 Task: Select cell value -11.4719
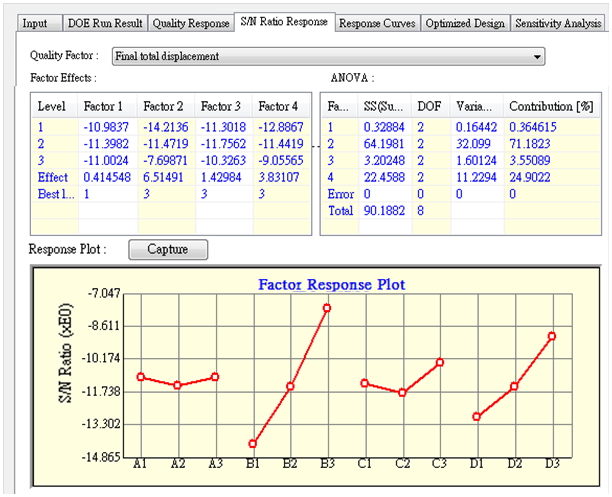165,144
